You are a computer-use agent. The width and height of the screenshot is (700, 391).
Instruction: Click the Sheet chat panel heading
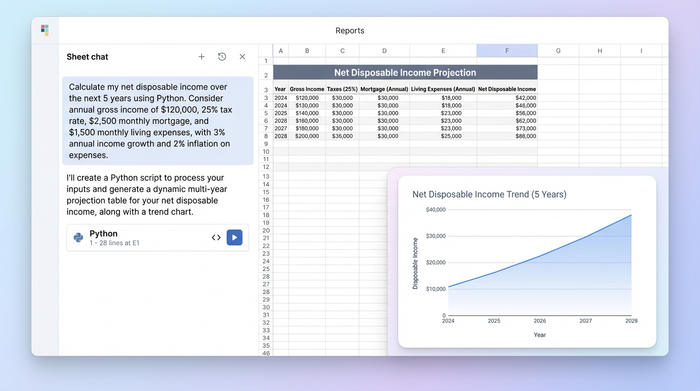tap(88, 57)
